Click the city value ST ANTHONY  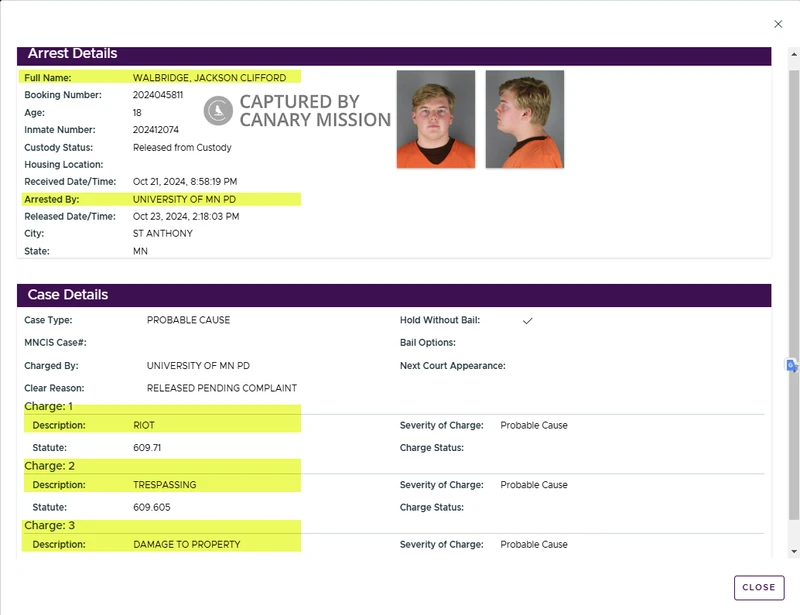pyautogui.click(x=163, y=233)
